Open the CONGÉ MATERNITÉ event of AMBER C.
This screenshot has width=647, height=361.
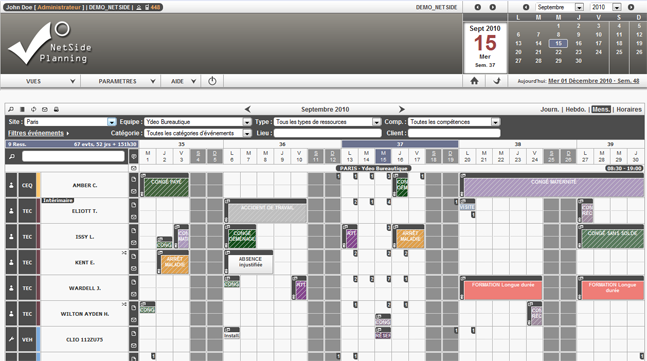pyautogui.click(x=553, y=185)
